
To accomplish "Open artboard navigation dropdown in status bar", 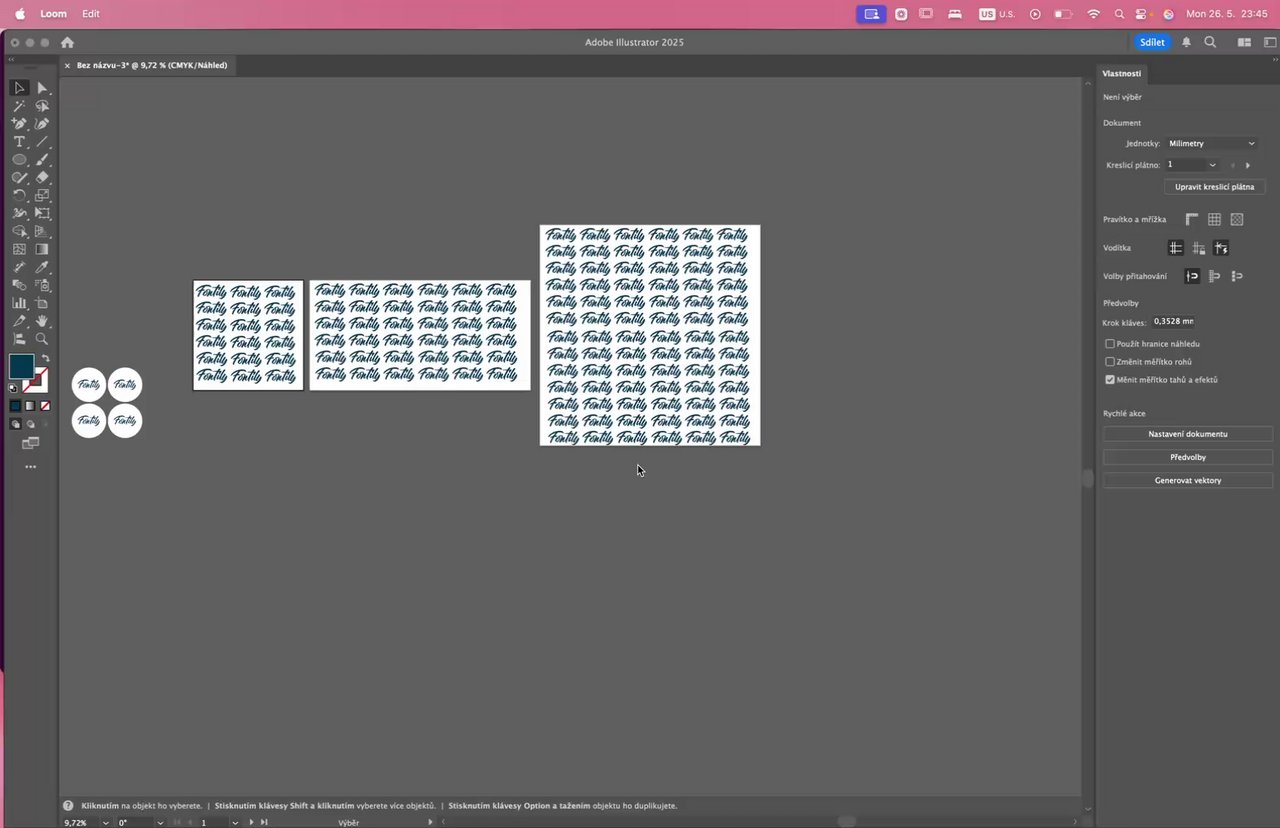I will pos(235,822).
